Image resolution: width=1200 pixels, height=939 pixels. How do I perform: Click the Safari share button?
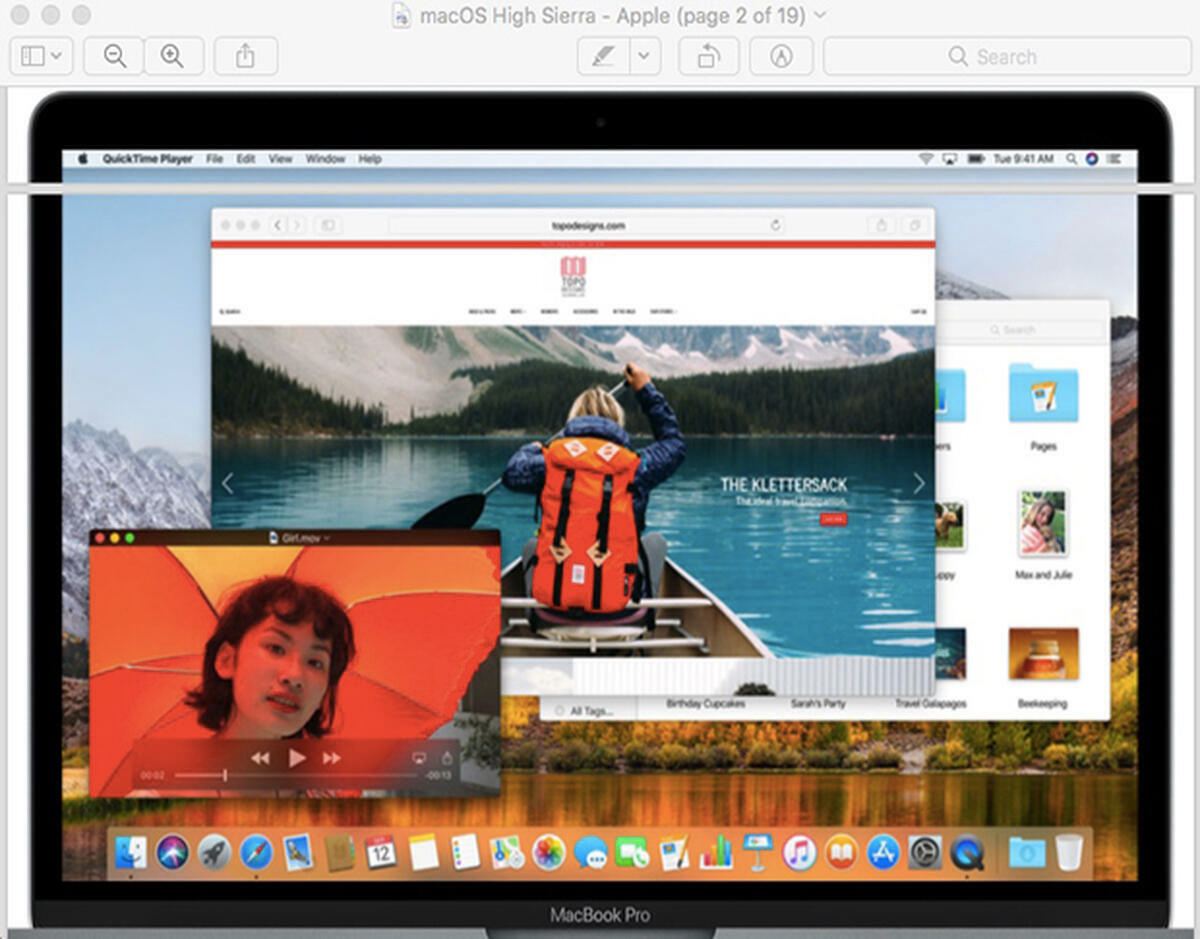(x=881, y=226)
